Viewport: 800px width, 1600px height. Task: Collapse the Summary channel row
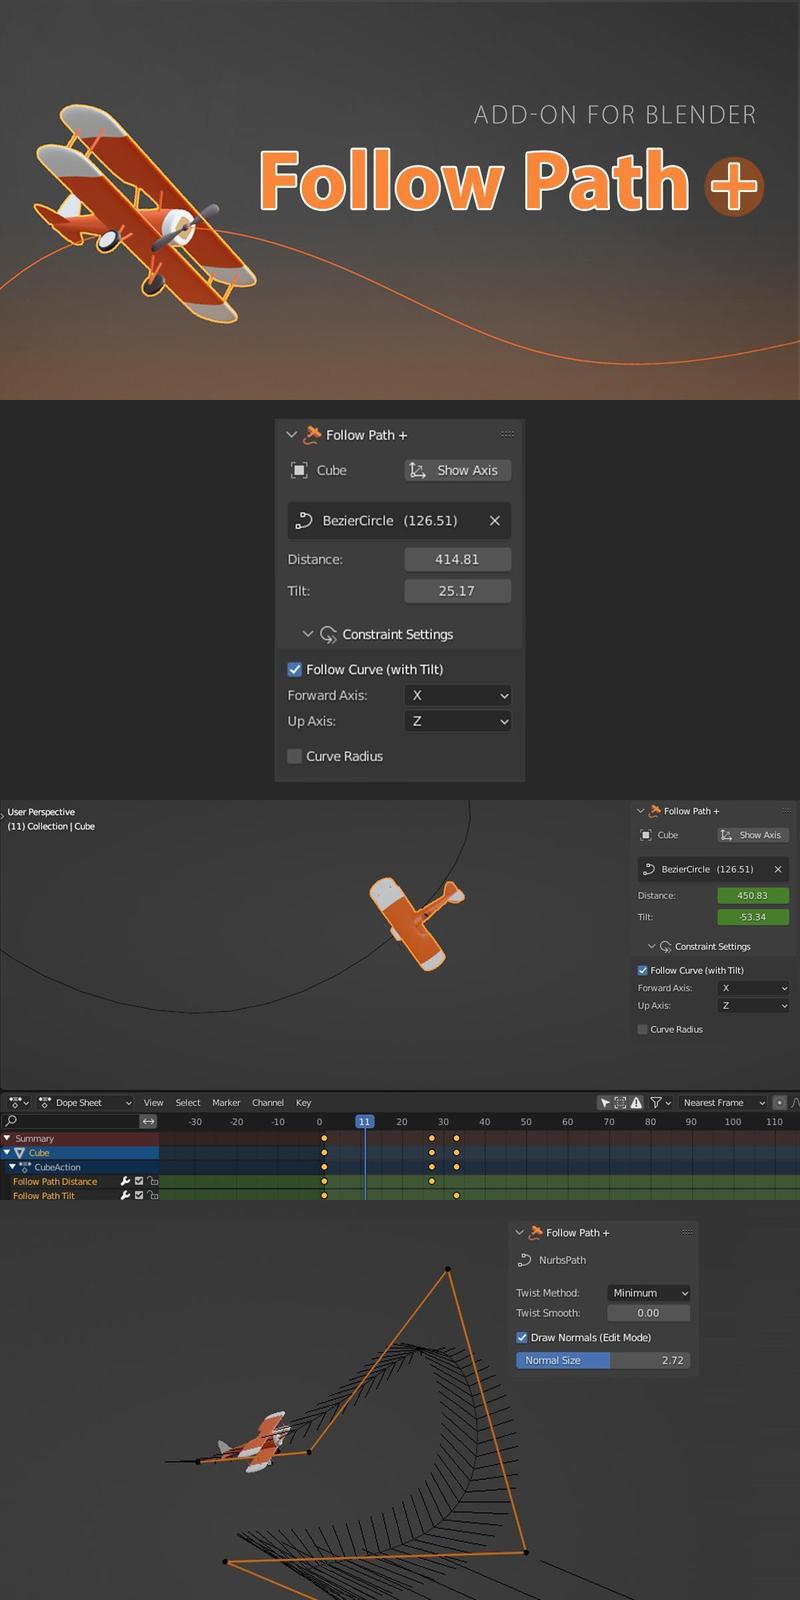coord(7,1138)
